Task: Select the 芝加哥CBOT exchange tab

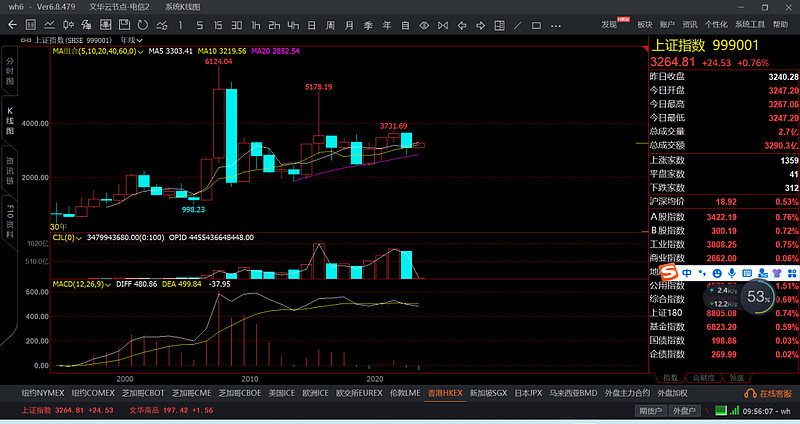Action: [143, 393]
